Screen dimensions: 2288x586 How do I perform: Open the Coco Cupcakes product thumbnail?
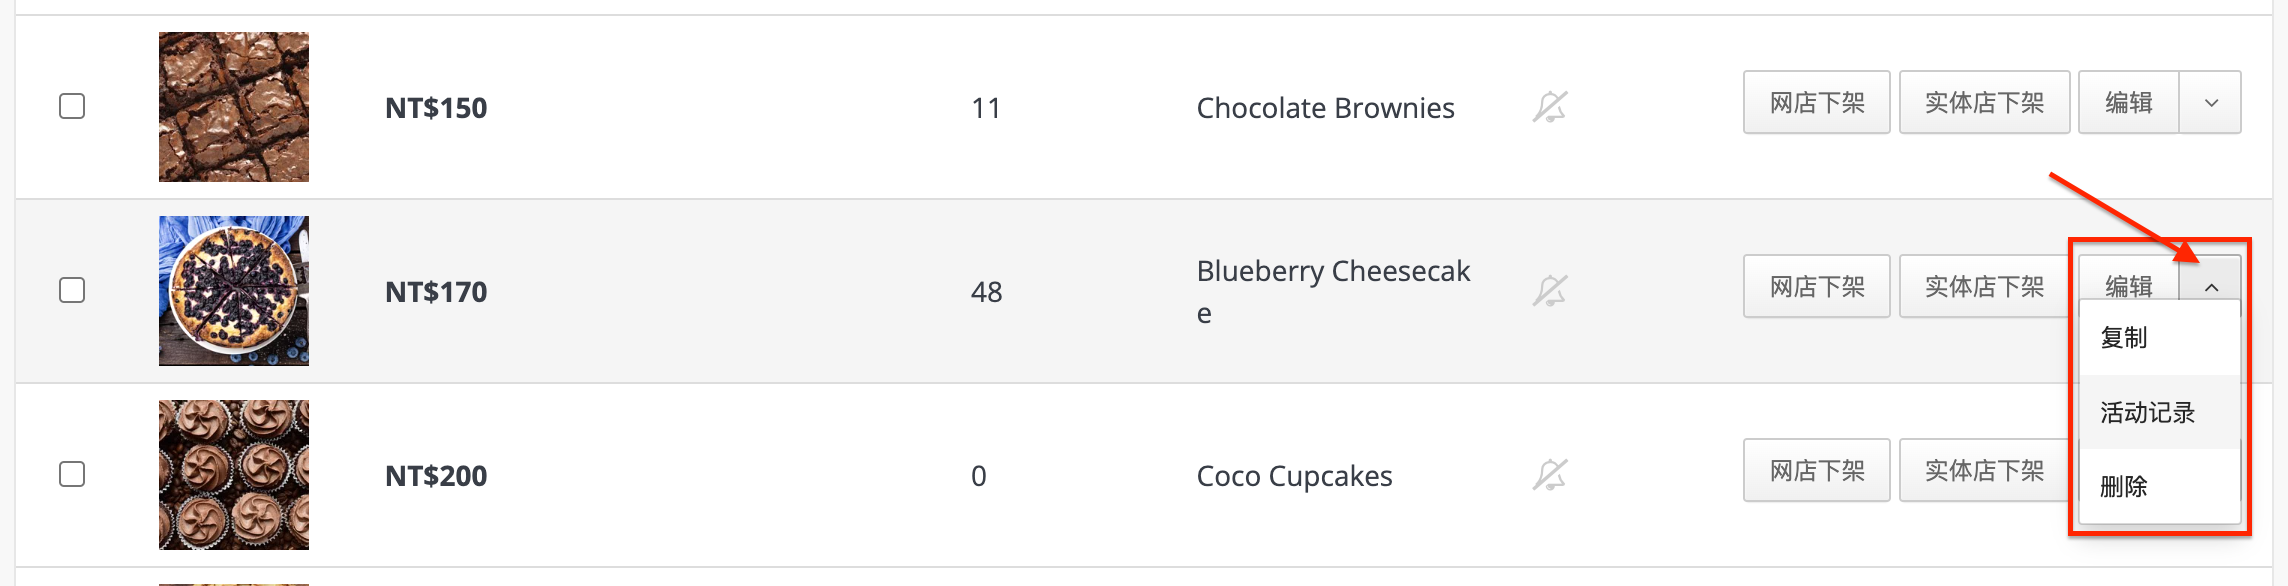[234, 475]
